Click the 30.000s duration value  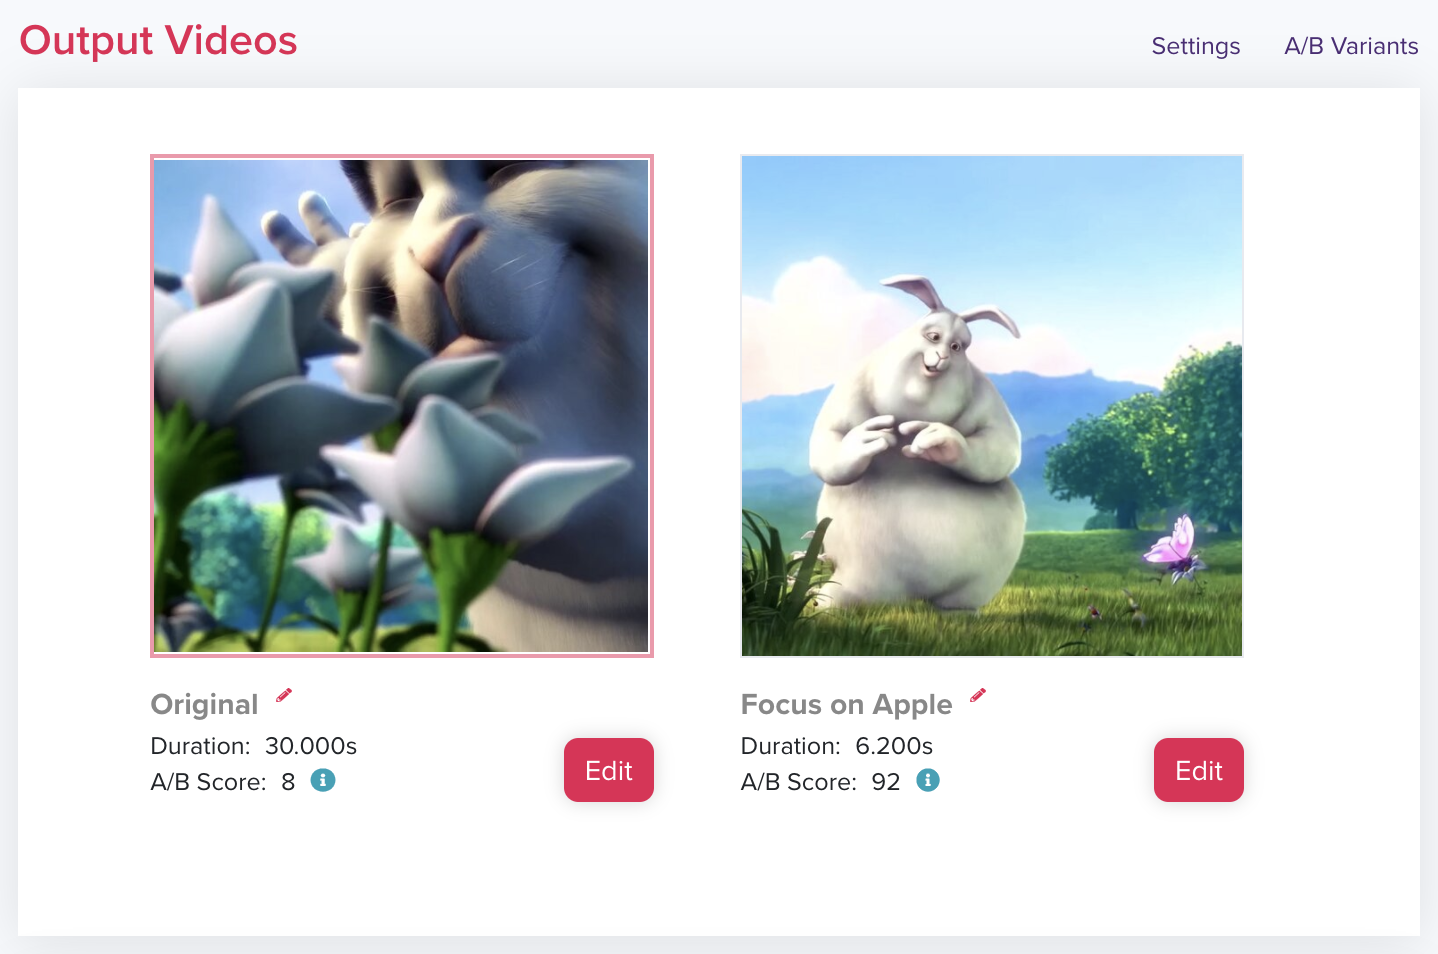[311, 746]
